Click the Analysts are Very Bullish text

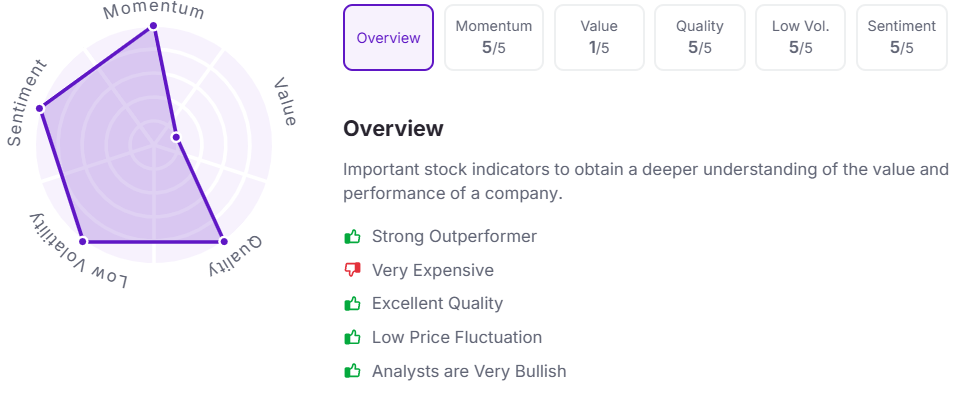[469, 370]
